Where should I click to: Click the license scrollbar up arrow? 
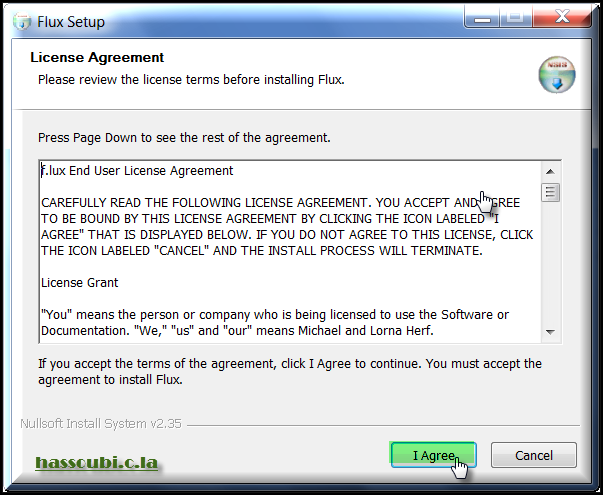(x=550, y=172)
